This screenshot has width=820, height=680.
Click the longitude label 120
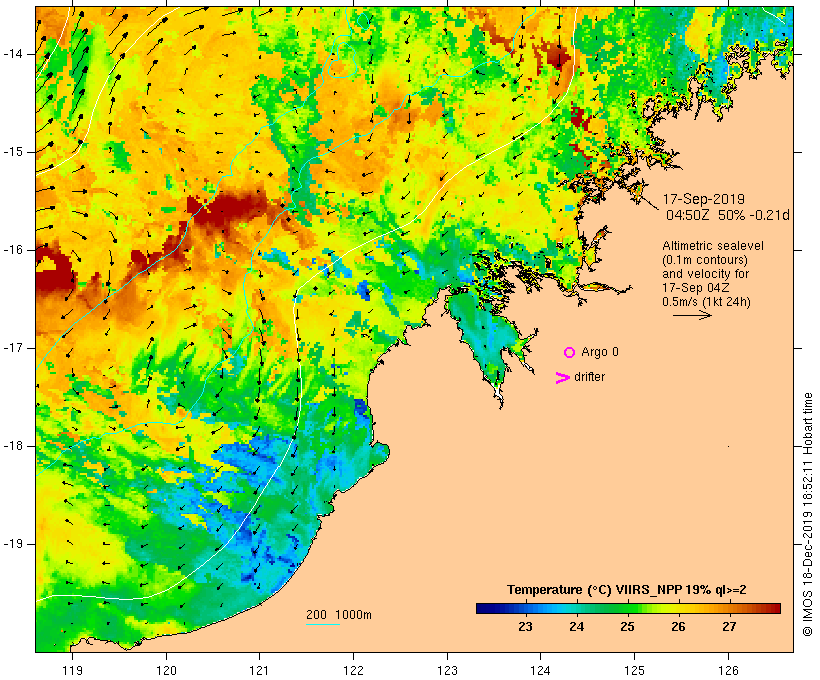[166, 670]
